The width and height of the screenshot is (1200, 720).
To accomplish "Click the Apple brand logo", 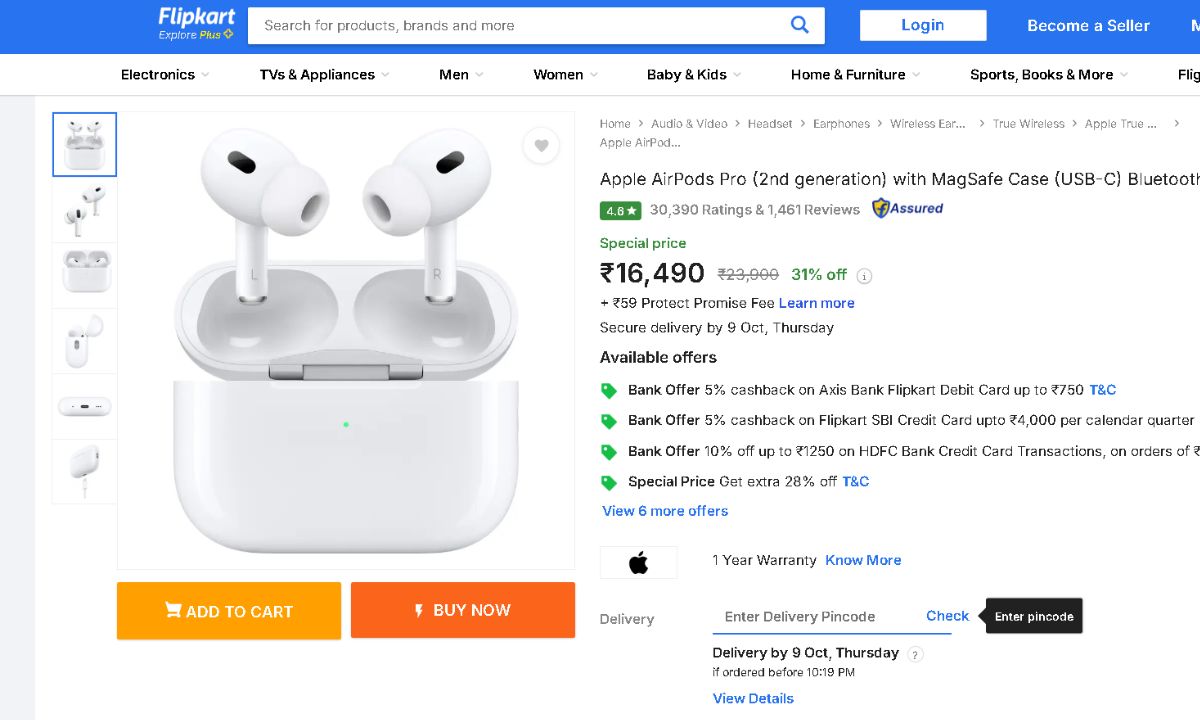I will point(638,562).
